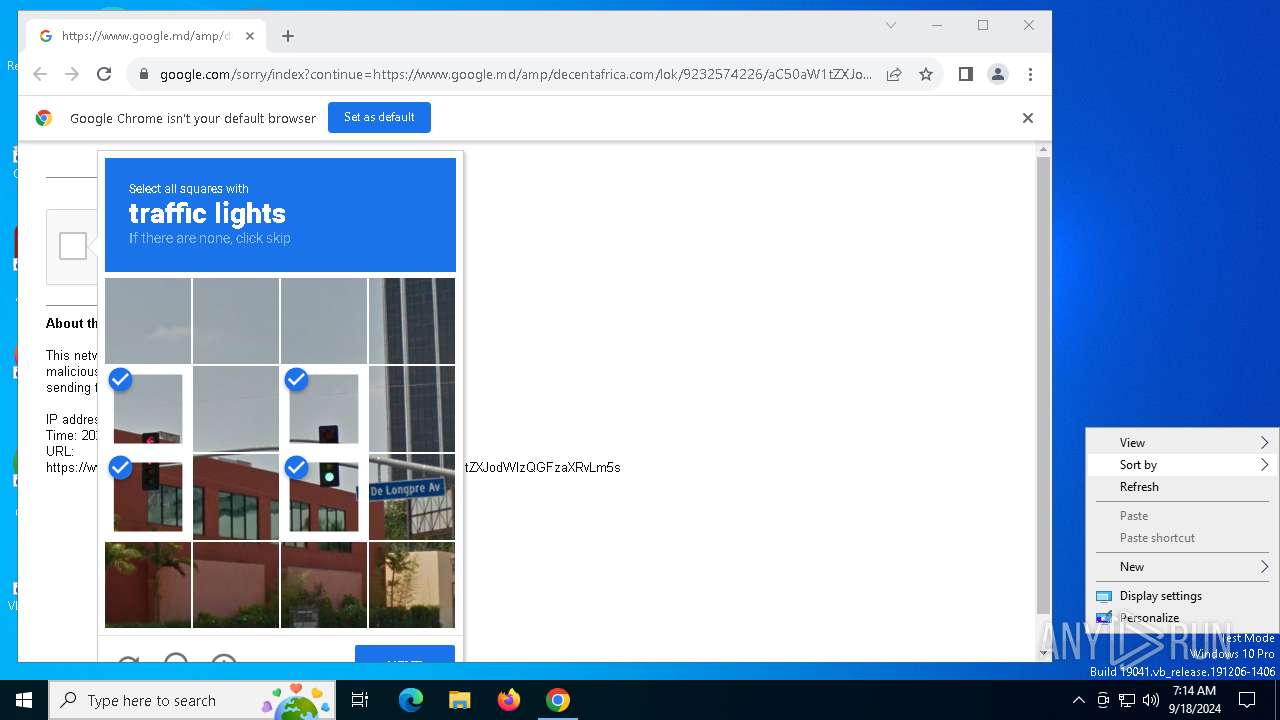
Task: Select the gray sky tile in the top left
Action: 148,321
